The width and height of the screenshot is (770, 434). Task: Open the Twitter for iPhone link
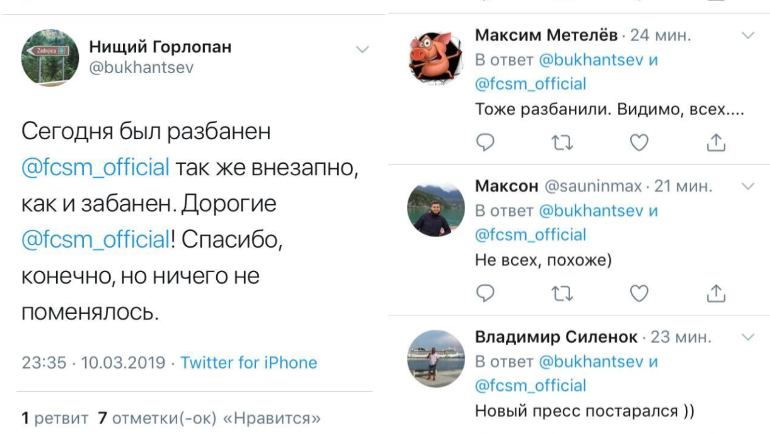tap(248, 363)
